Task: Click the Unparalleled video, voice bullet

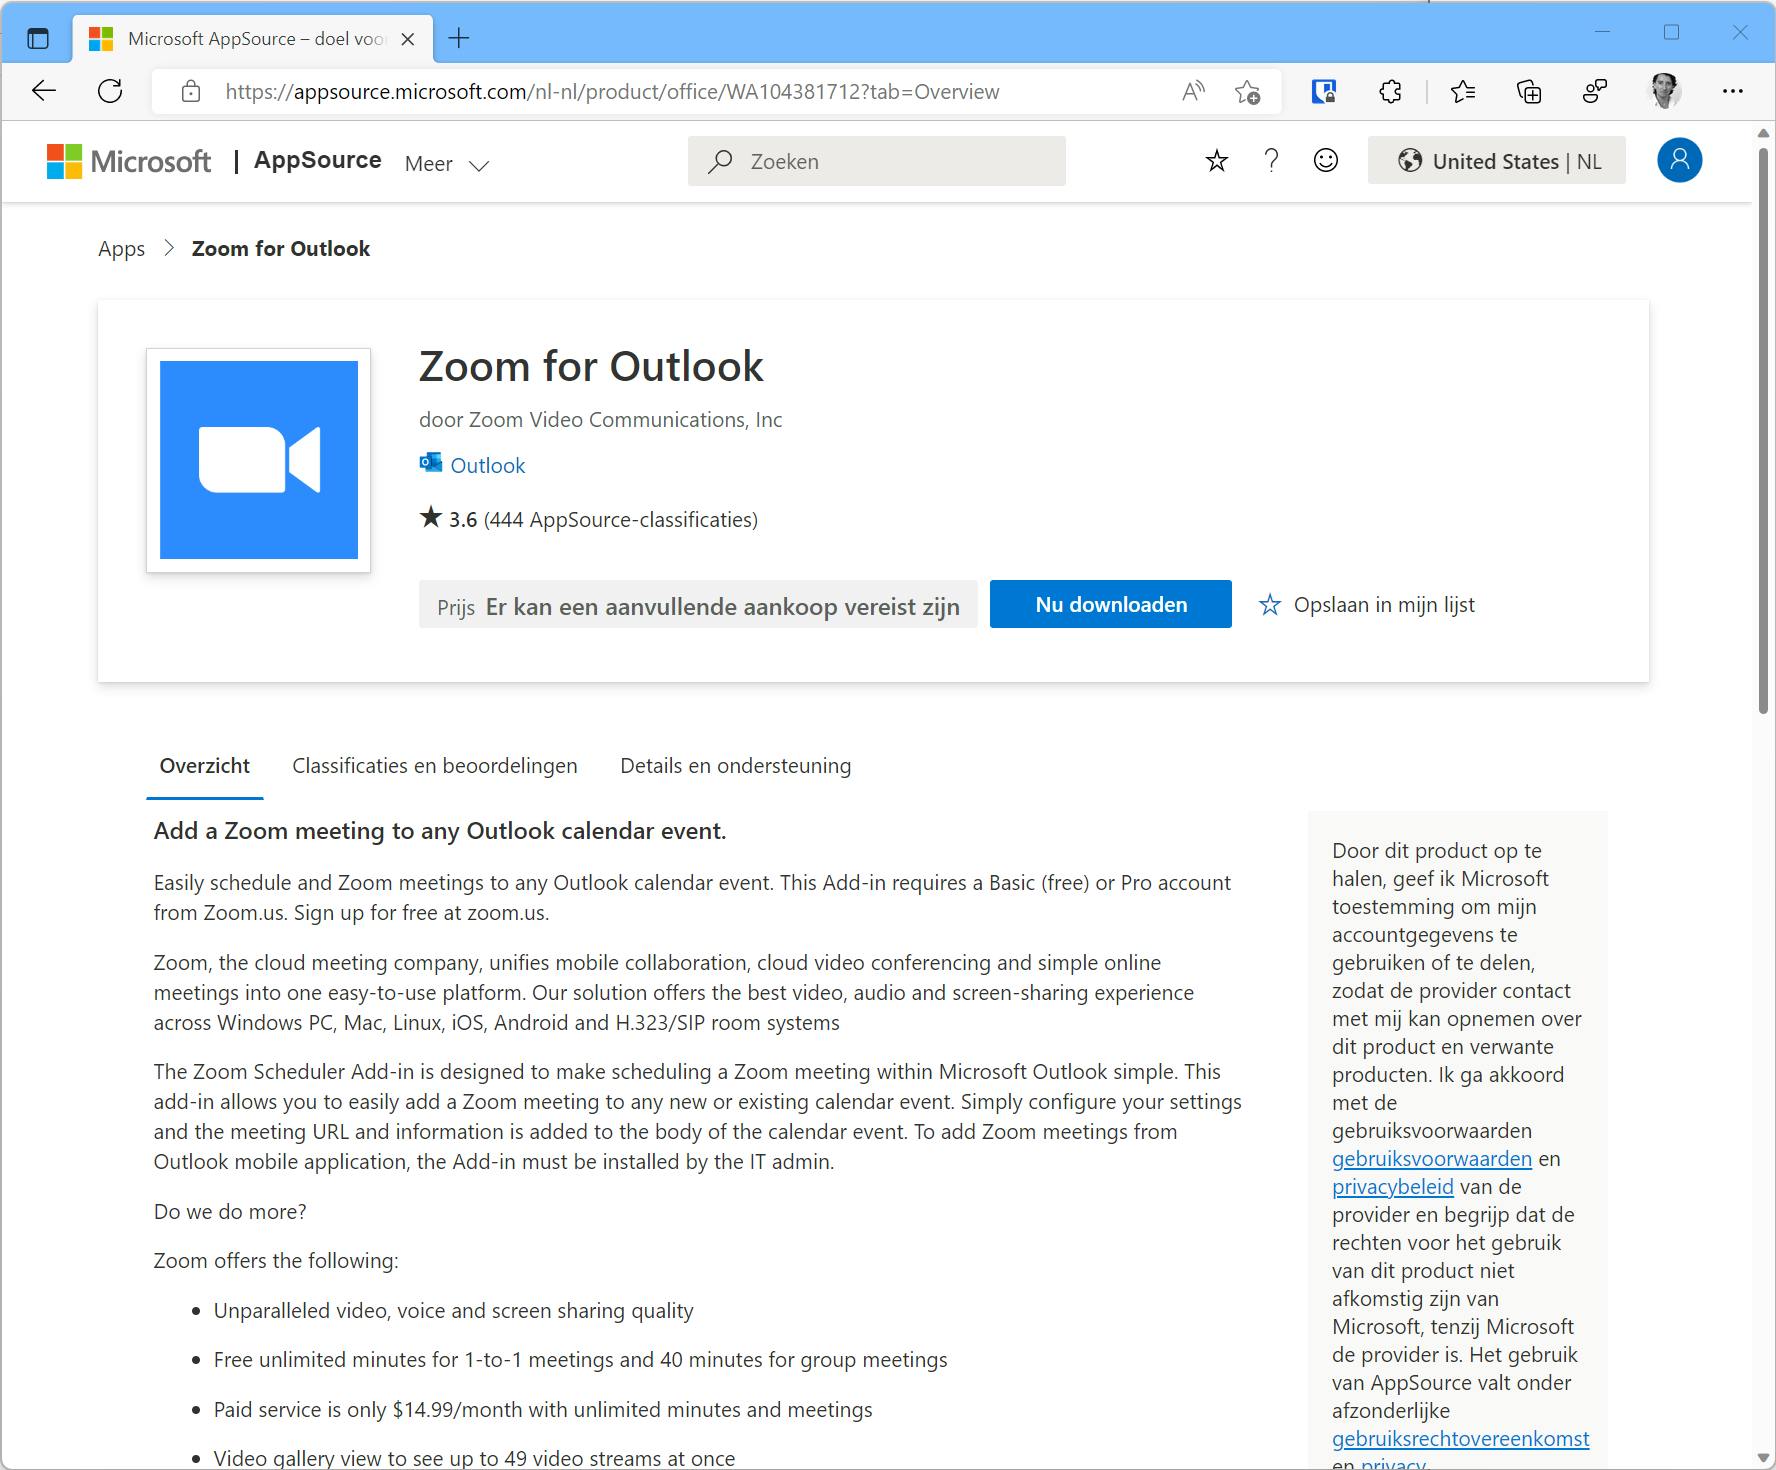Action: coord(453,1311)
